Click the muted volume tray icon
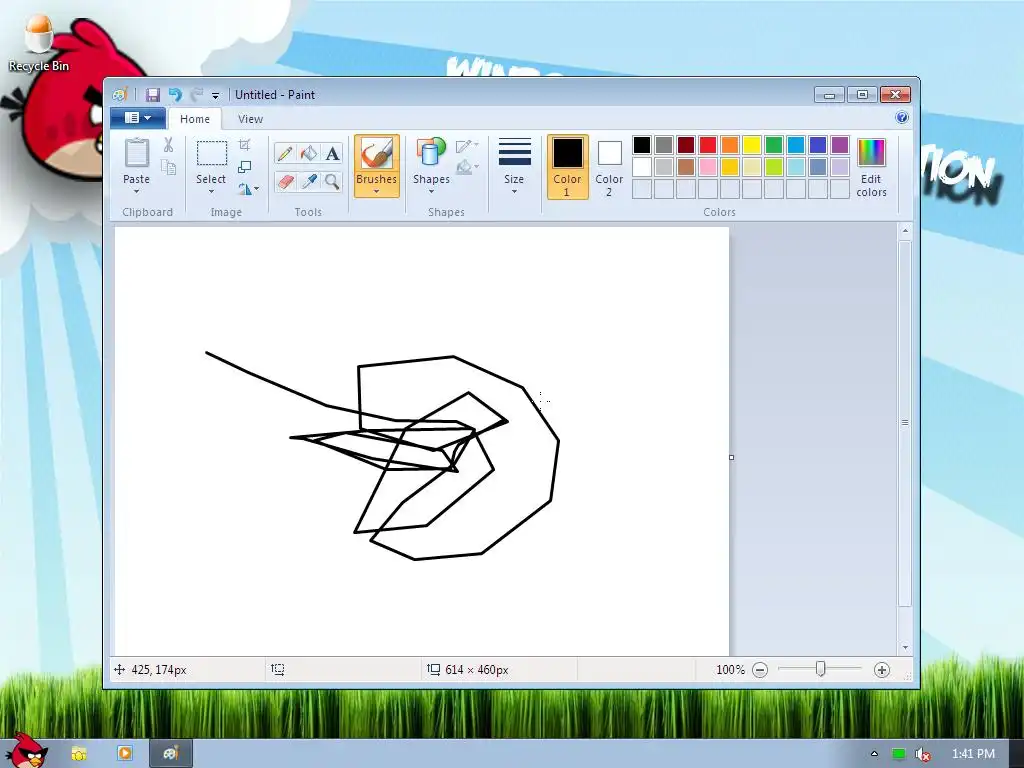Screen dimensions: 1024x768 [922, 754]
